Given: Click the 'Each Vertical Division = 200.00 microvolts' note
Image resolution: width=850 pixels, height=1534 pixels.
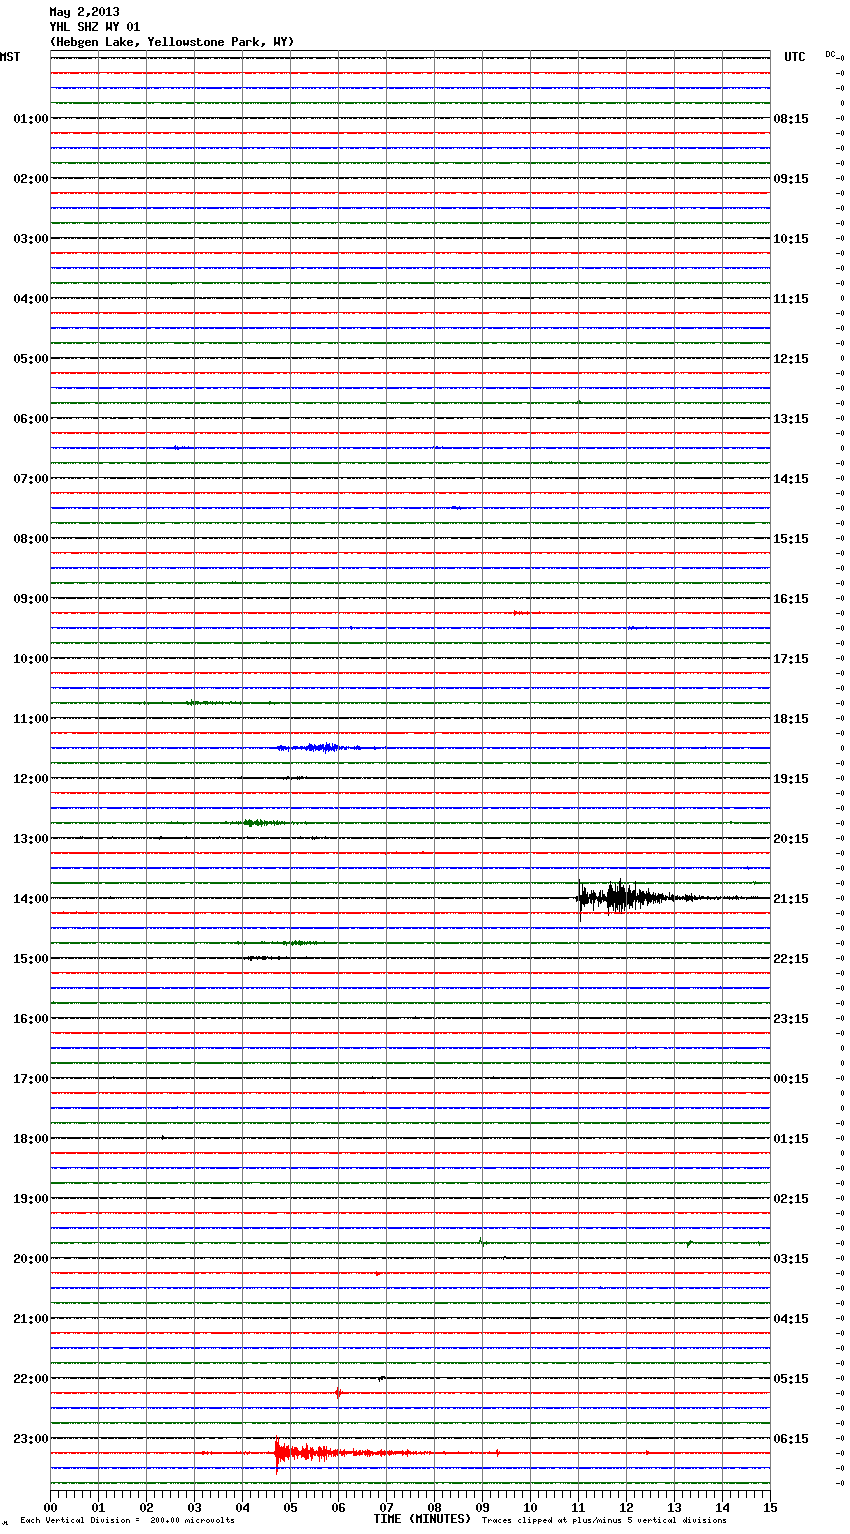Looking at the screenshot, I should click(127, 1520).
